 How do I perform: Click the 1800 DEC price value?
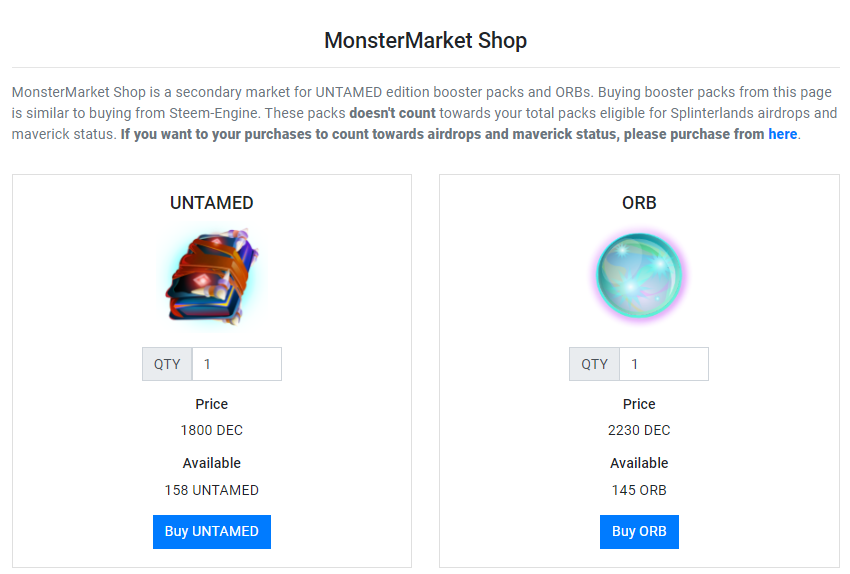tap(211, 431)
